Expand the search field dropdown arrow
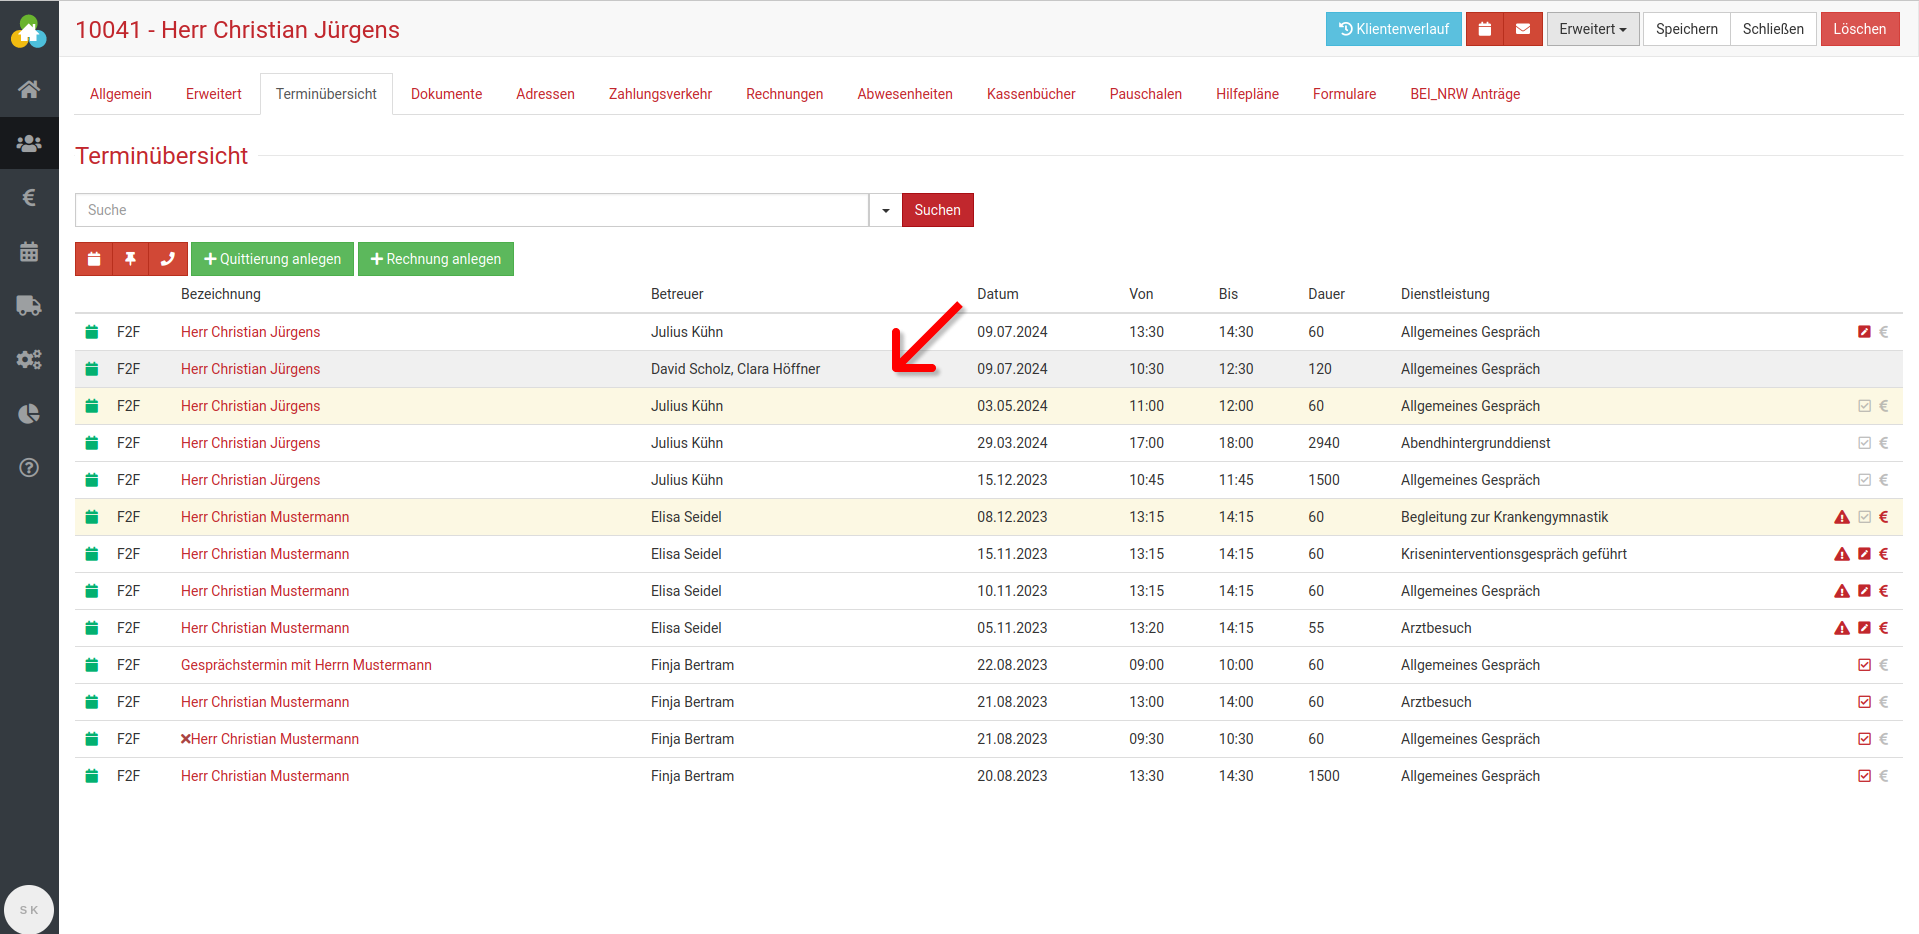Screen dimensions: 1919x934 coord(885,210)
